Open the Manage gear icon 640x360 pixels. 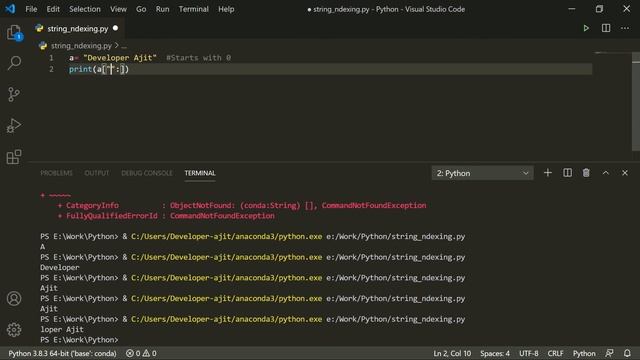click(14, 330)
